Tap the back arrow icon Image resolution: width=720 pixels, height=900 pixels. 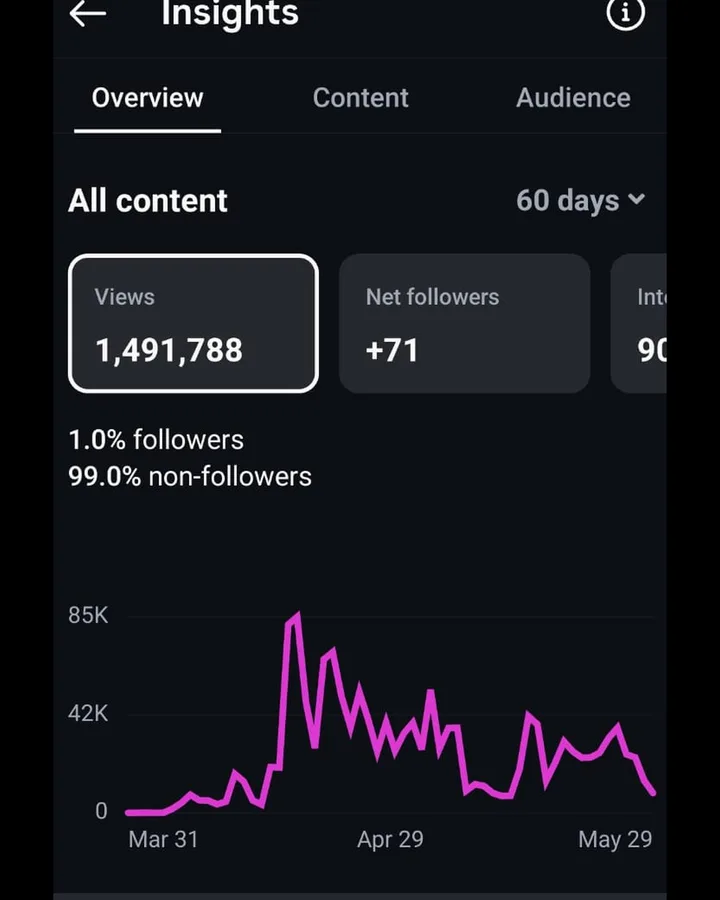click(x=87, y=13)
